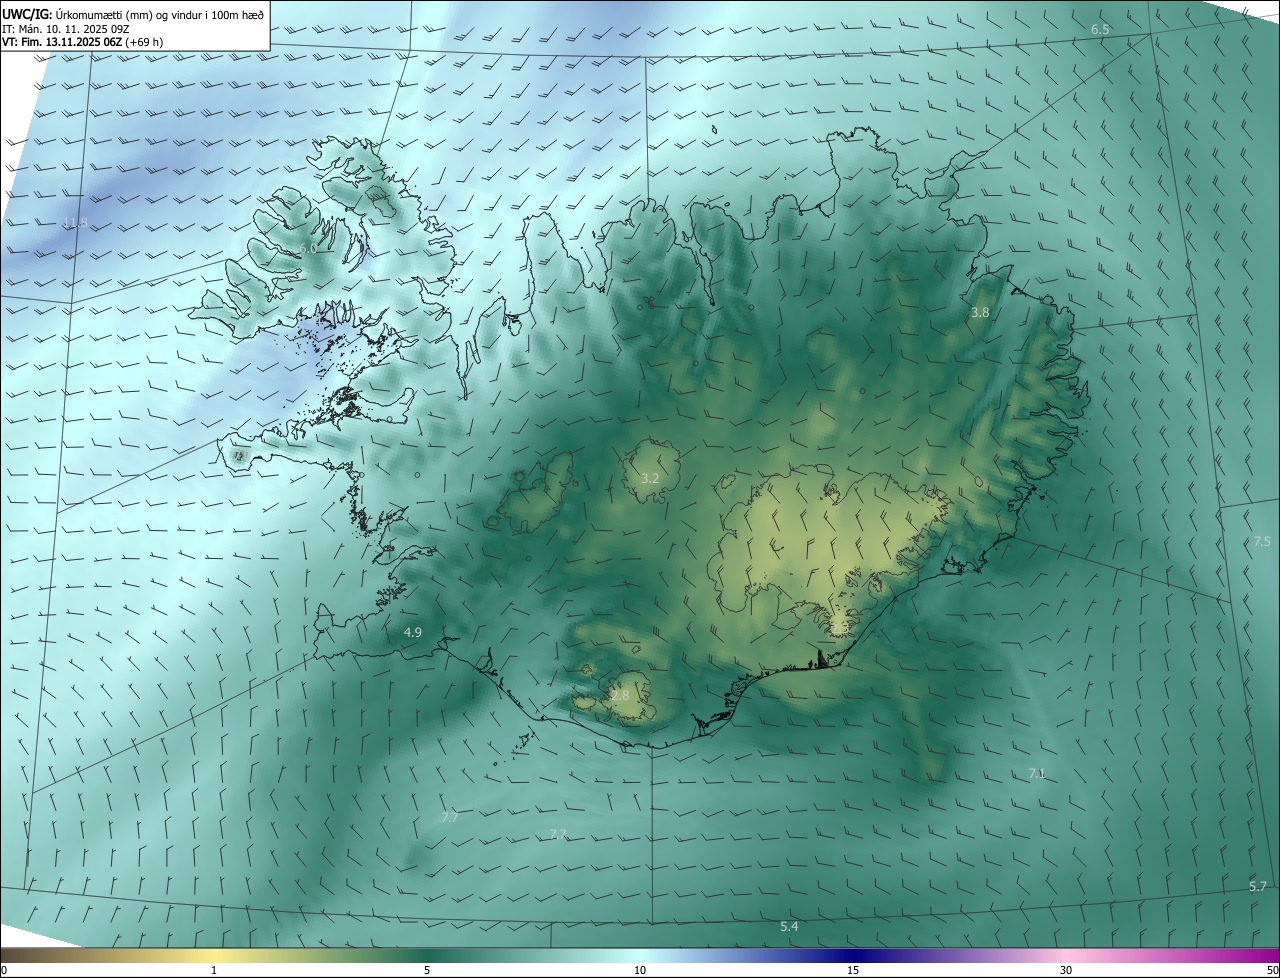Click the 5.7 precipitation value
Screen dimensions: 1280x978
tap(1258, 887)
